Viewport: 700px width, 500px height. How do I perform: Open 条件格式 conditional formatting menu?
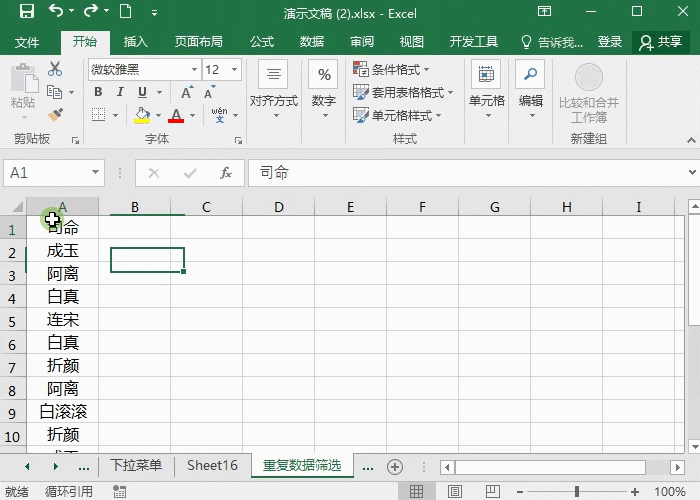(391, 69)
